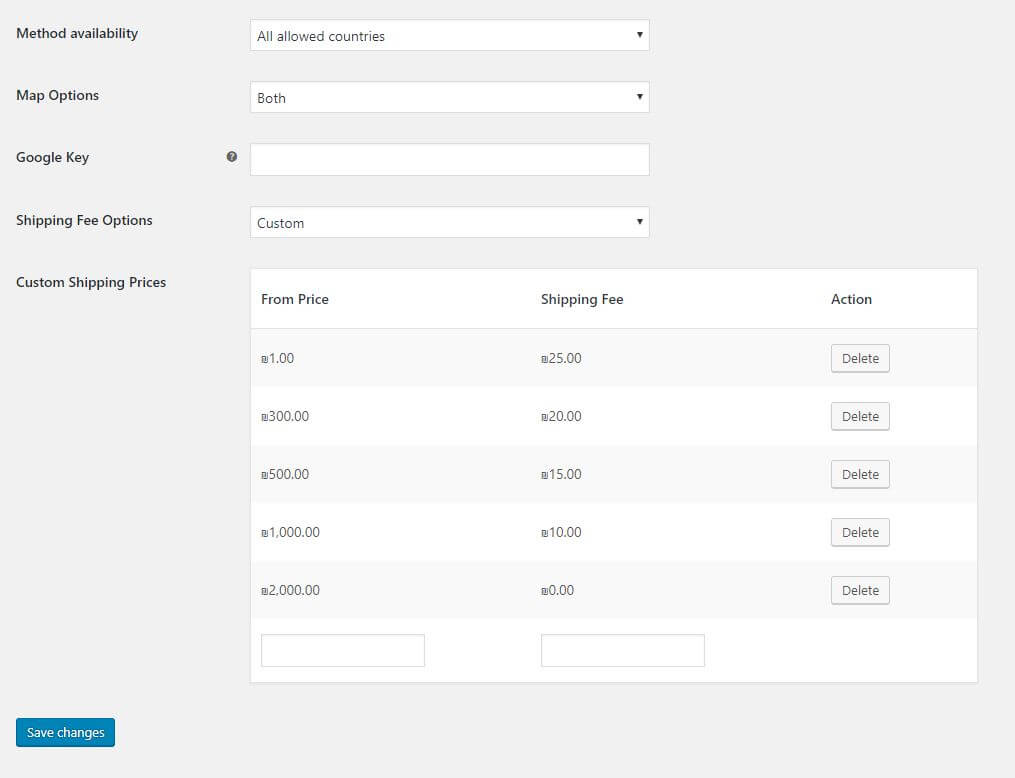Screen dimensions: 1015x778
Task: Focus the new Shipping Fee input box
Action: 622,650
